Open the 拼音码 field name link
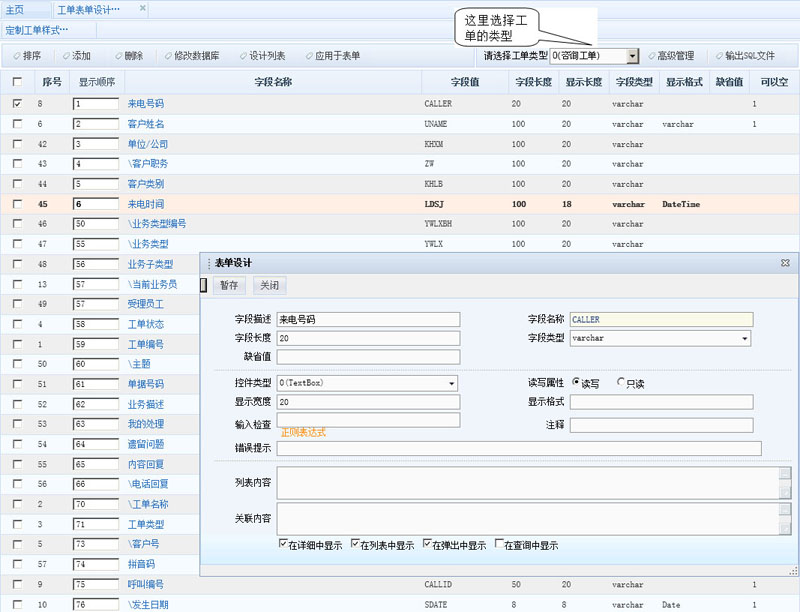This screenshot has width=800, height=612. 141,564
